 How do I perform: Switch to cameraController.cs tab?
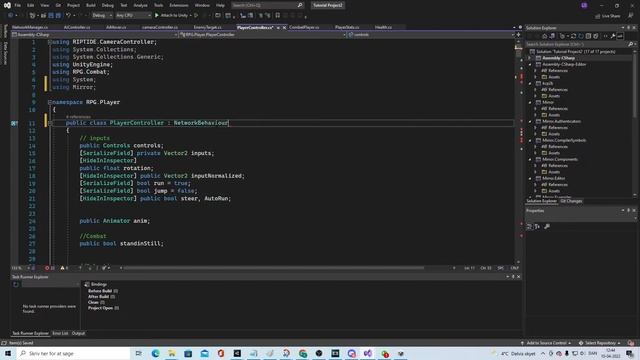160,27
